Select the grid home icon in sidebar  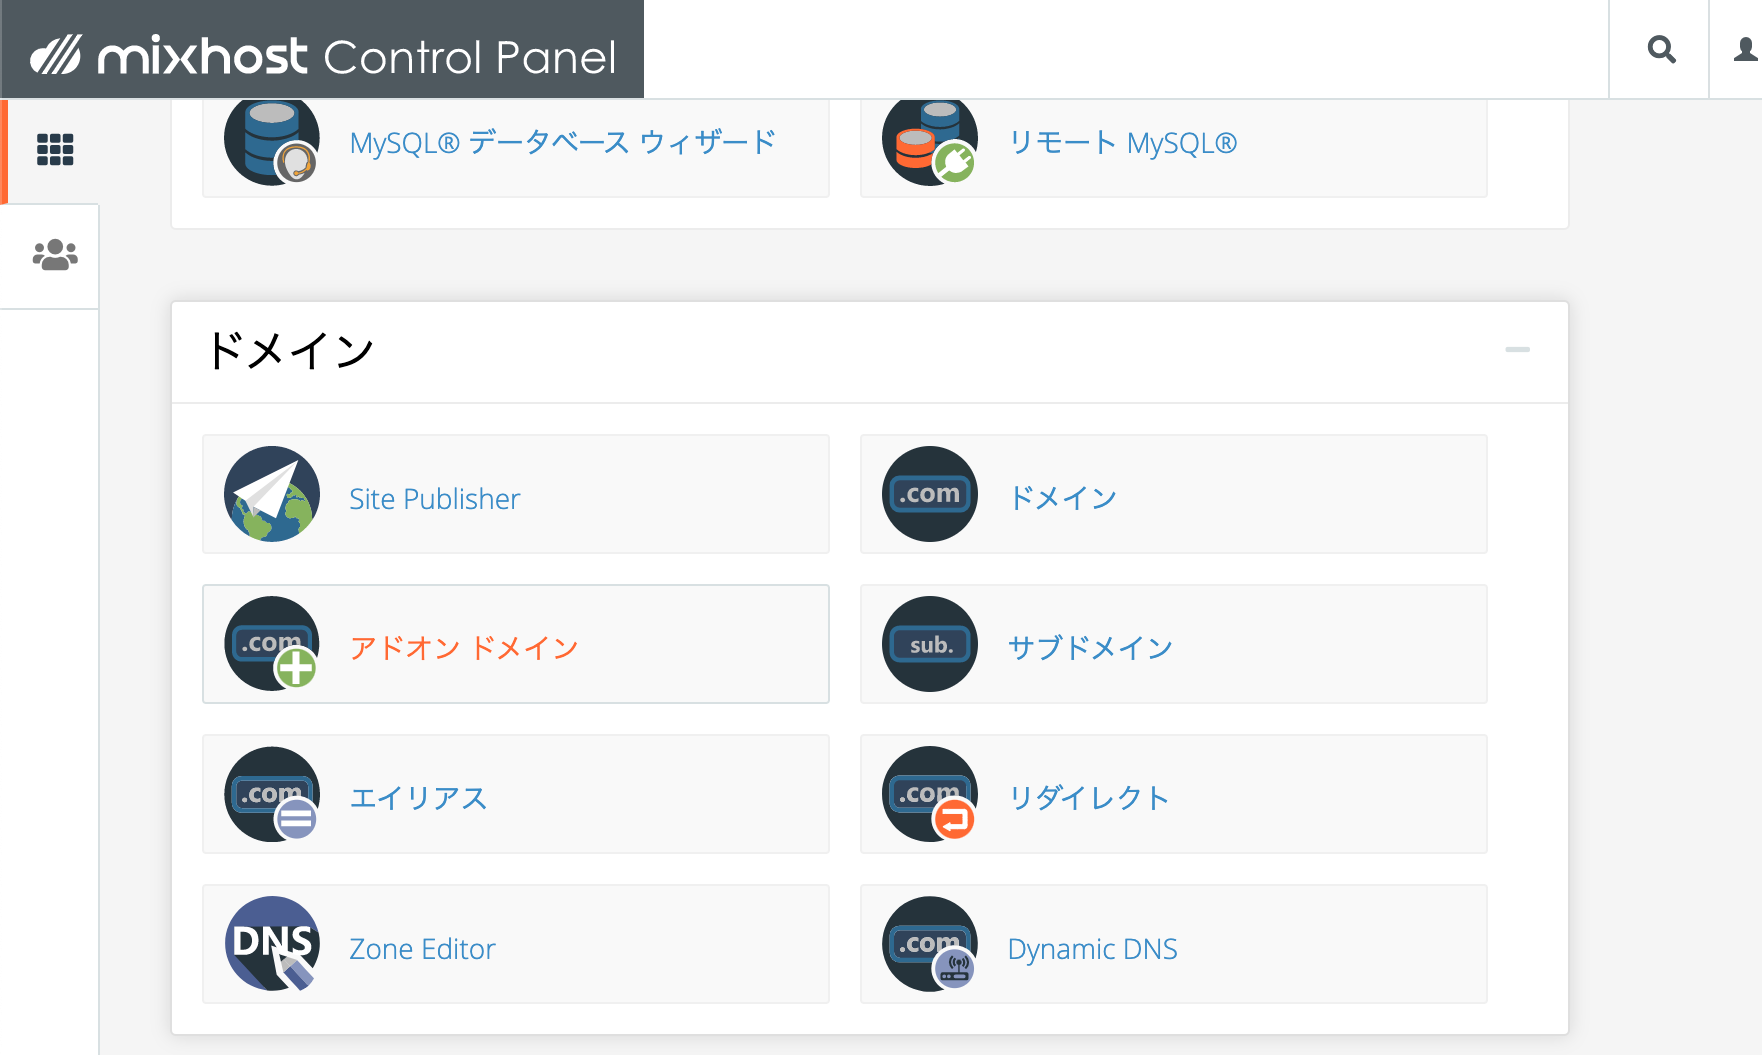point(55,149)
